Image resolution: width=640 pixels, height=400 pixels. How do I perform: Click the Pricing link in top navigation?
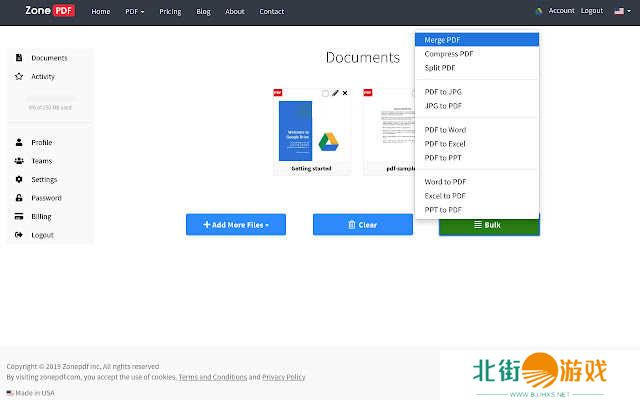click(170, 12)
